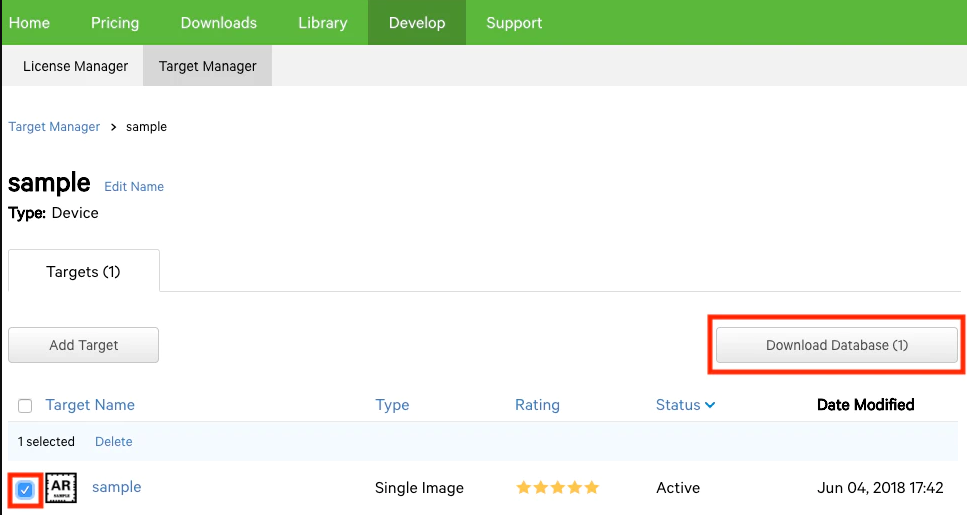Click the Target Manager breadcrumb link

point(54,127)
